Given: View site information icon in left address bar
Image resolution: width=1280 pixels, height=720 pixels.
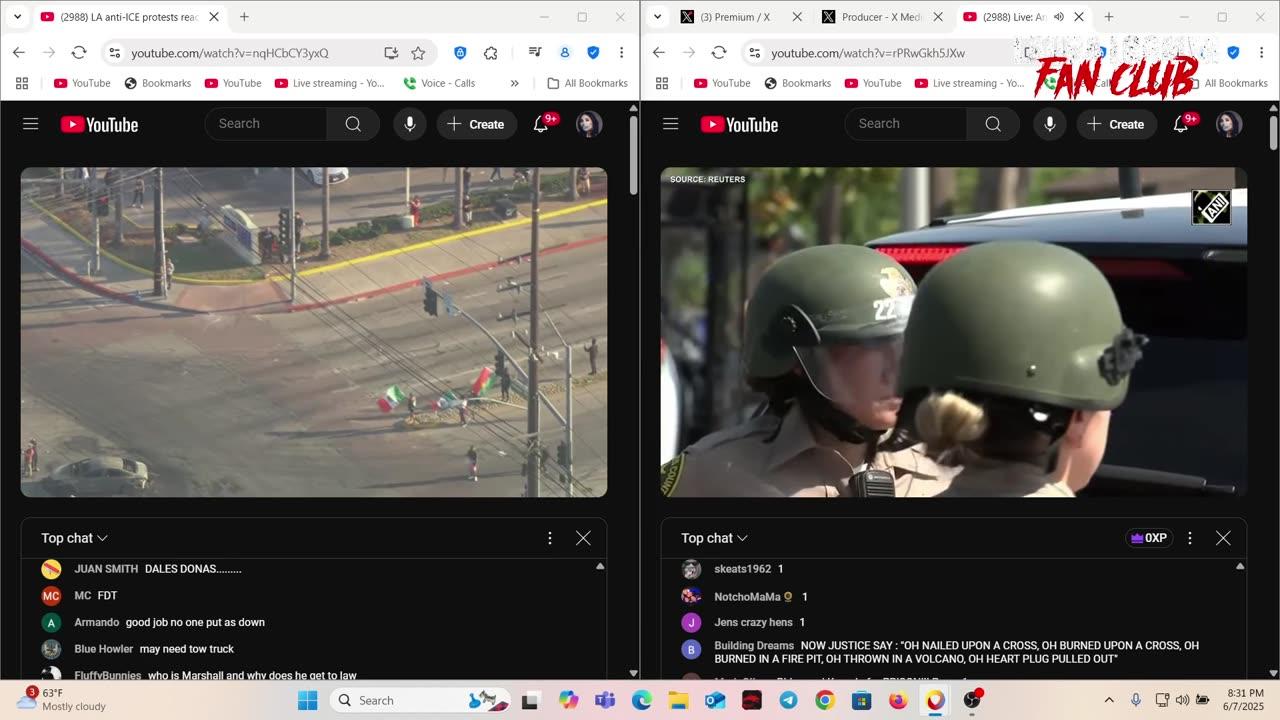Looking at the screenshot, I should pyautogui.click(x=114, y=53).
